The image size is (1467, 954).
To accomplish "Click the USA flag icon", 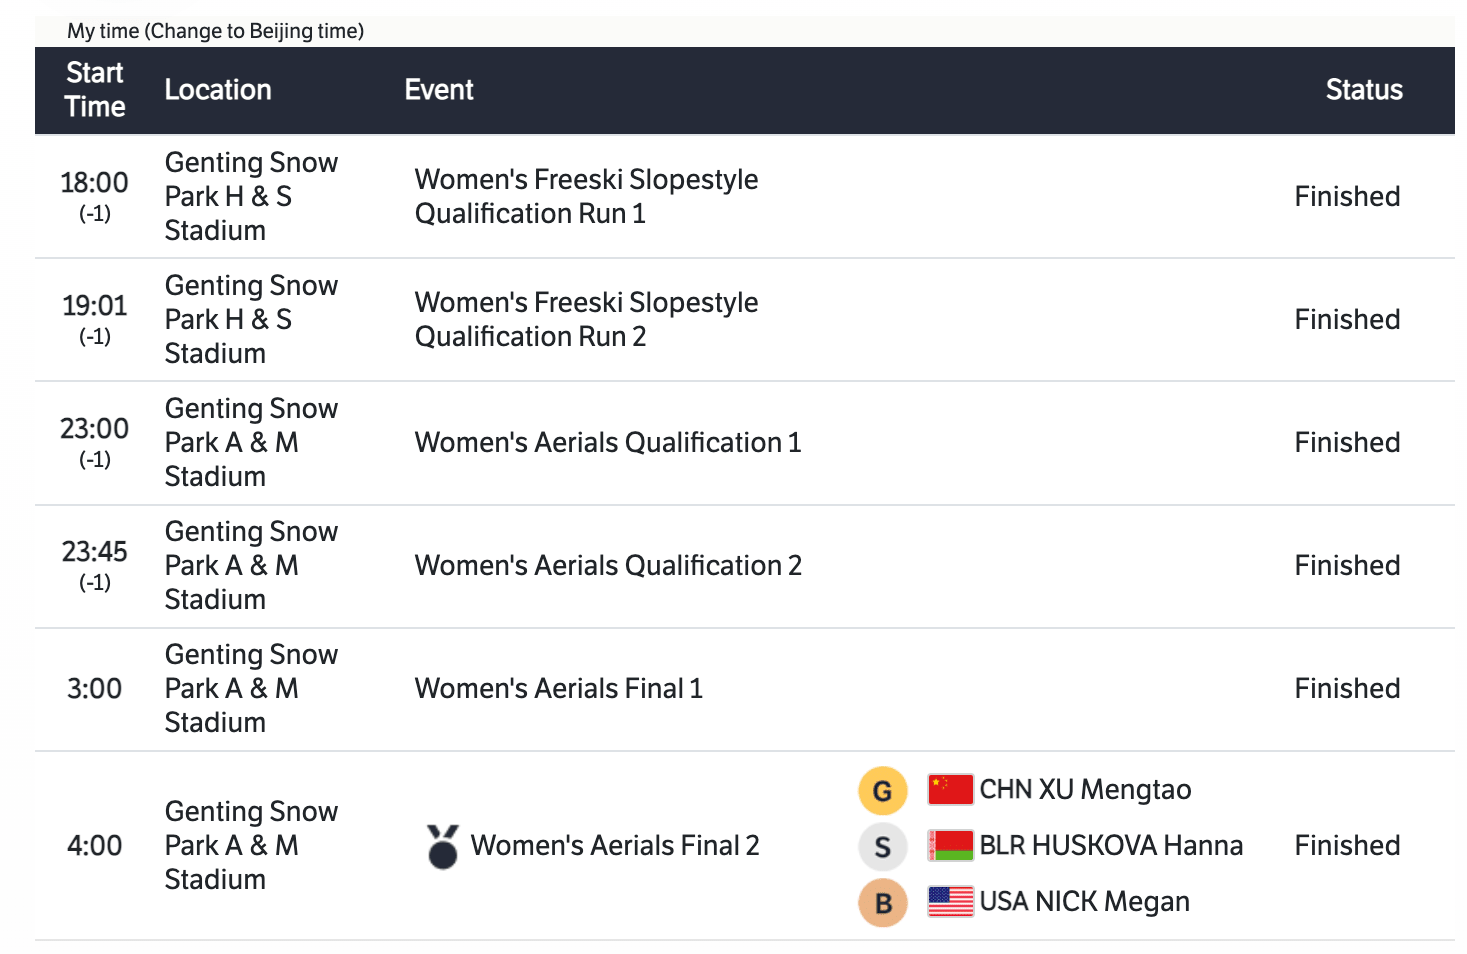I will tap(950, 902).
